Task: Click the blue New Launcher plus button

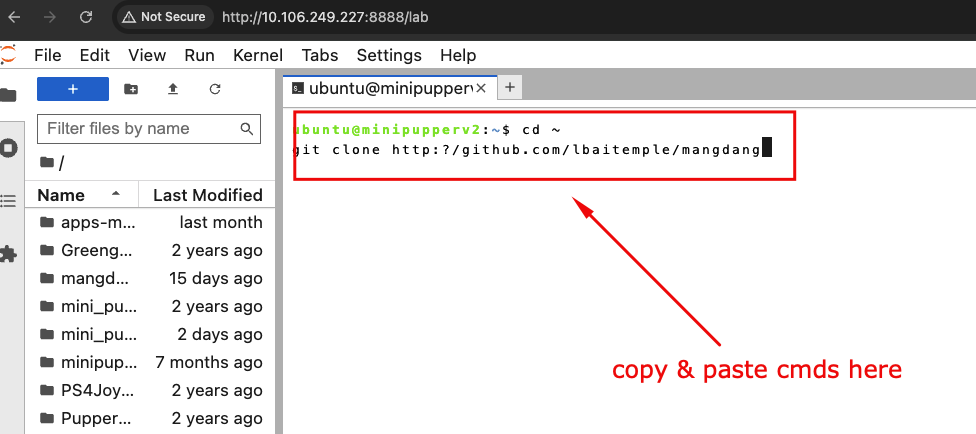Action: 72,89
